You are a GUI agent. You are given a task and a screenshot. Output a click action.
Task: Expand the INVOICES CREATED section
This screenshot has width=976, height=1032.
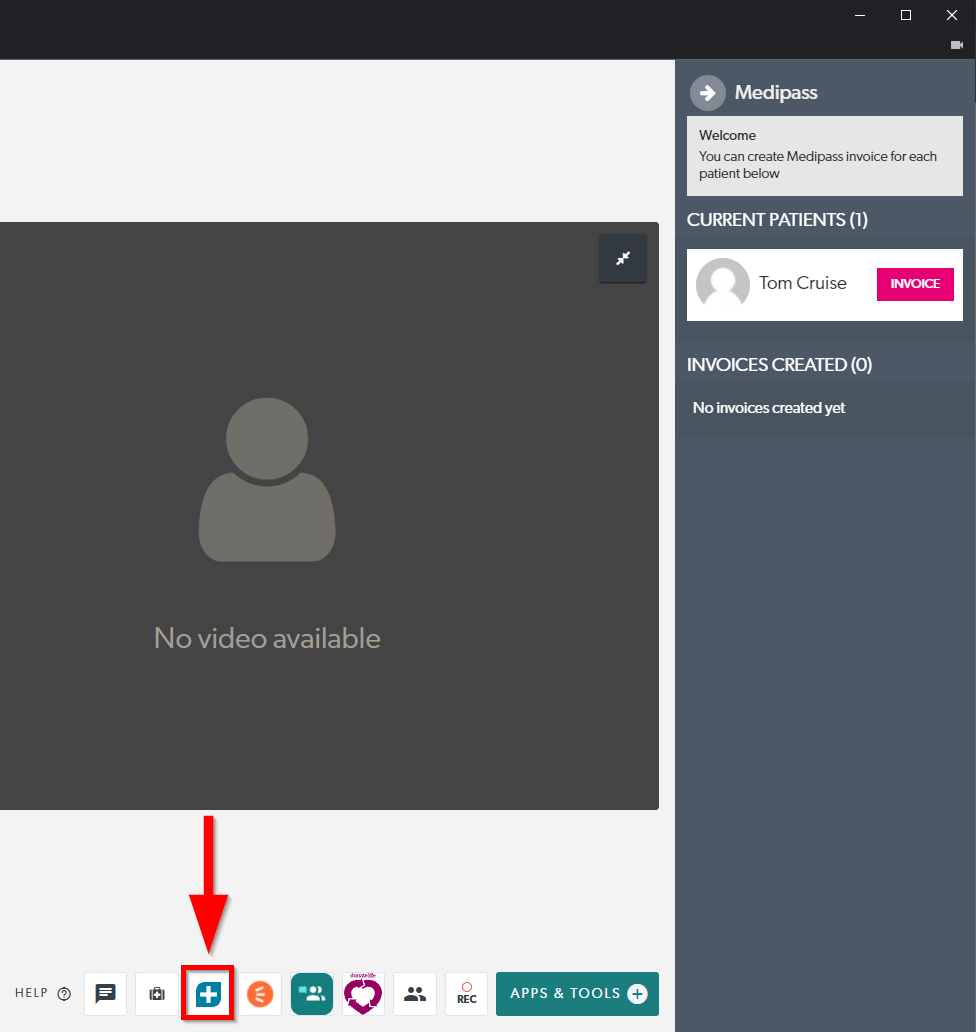(x=779, y=364)
